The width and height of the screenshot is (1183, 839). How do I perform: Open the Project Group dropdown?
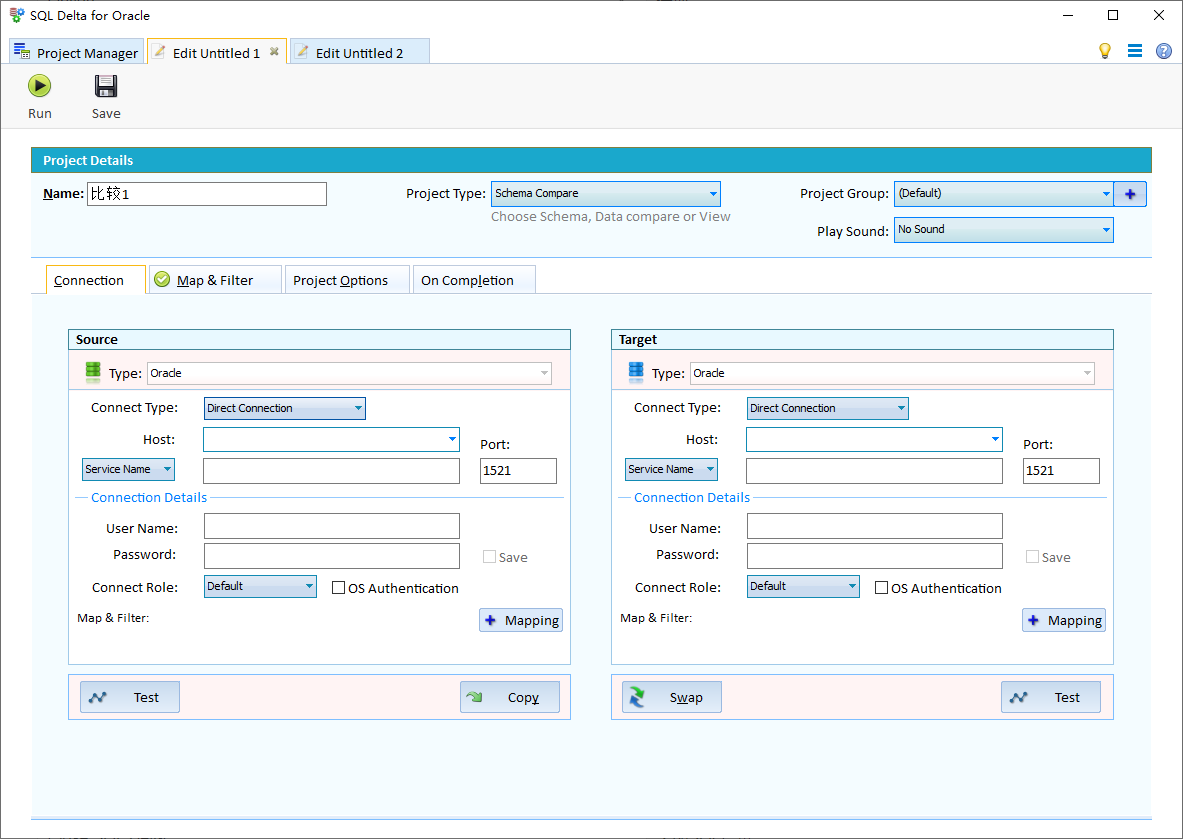(1003, 194)
